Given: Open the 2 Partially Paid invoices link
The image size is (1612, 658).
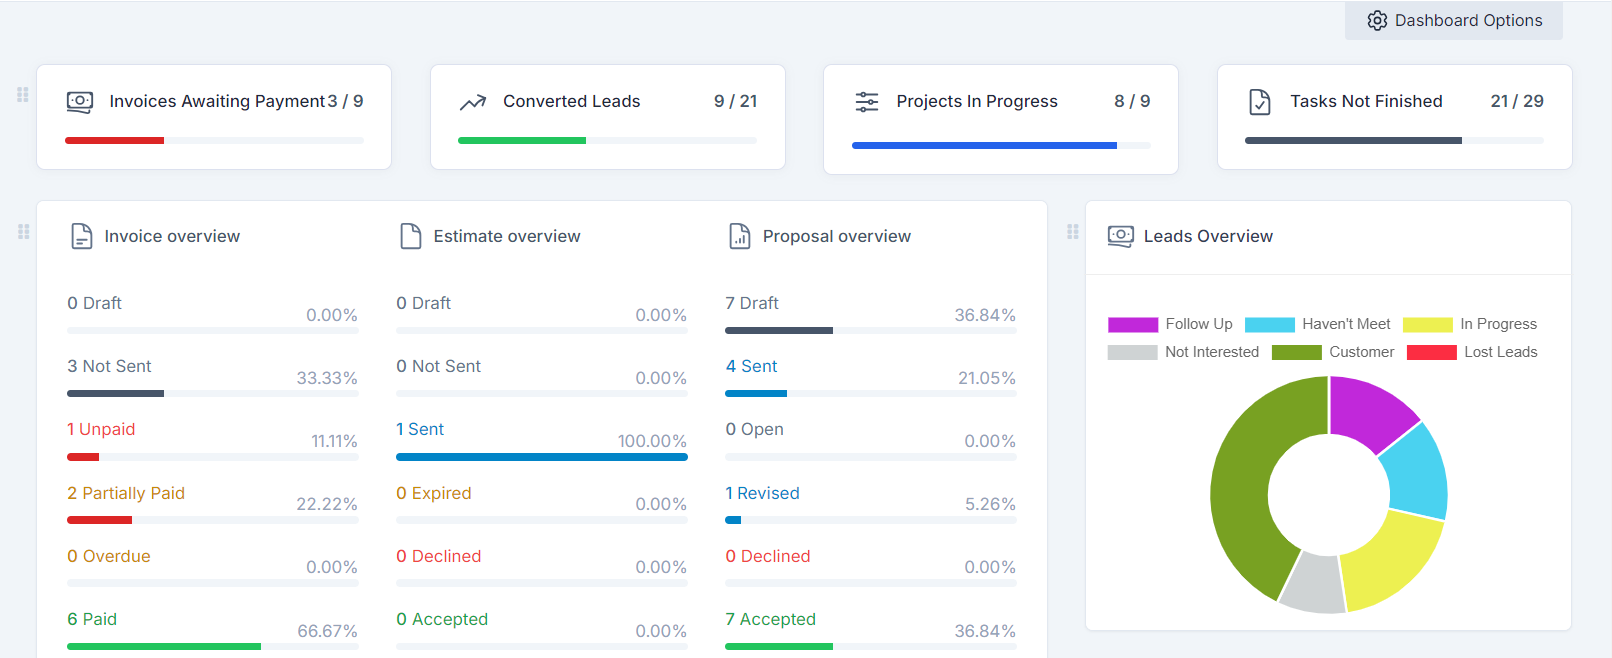Looking at the screenshot, I should [126, 494].
